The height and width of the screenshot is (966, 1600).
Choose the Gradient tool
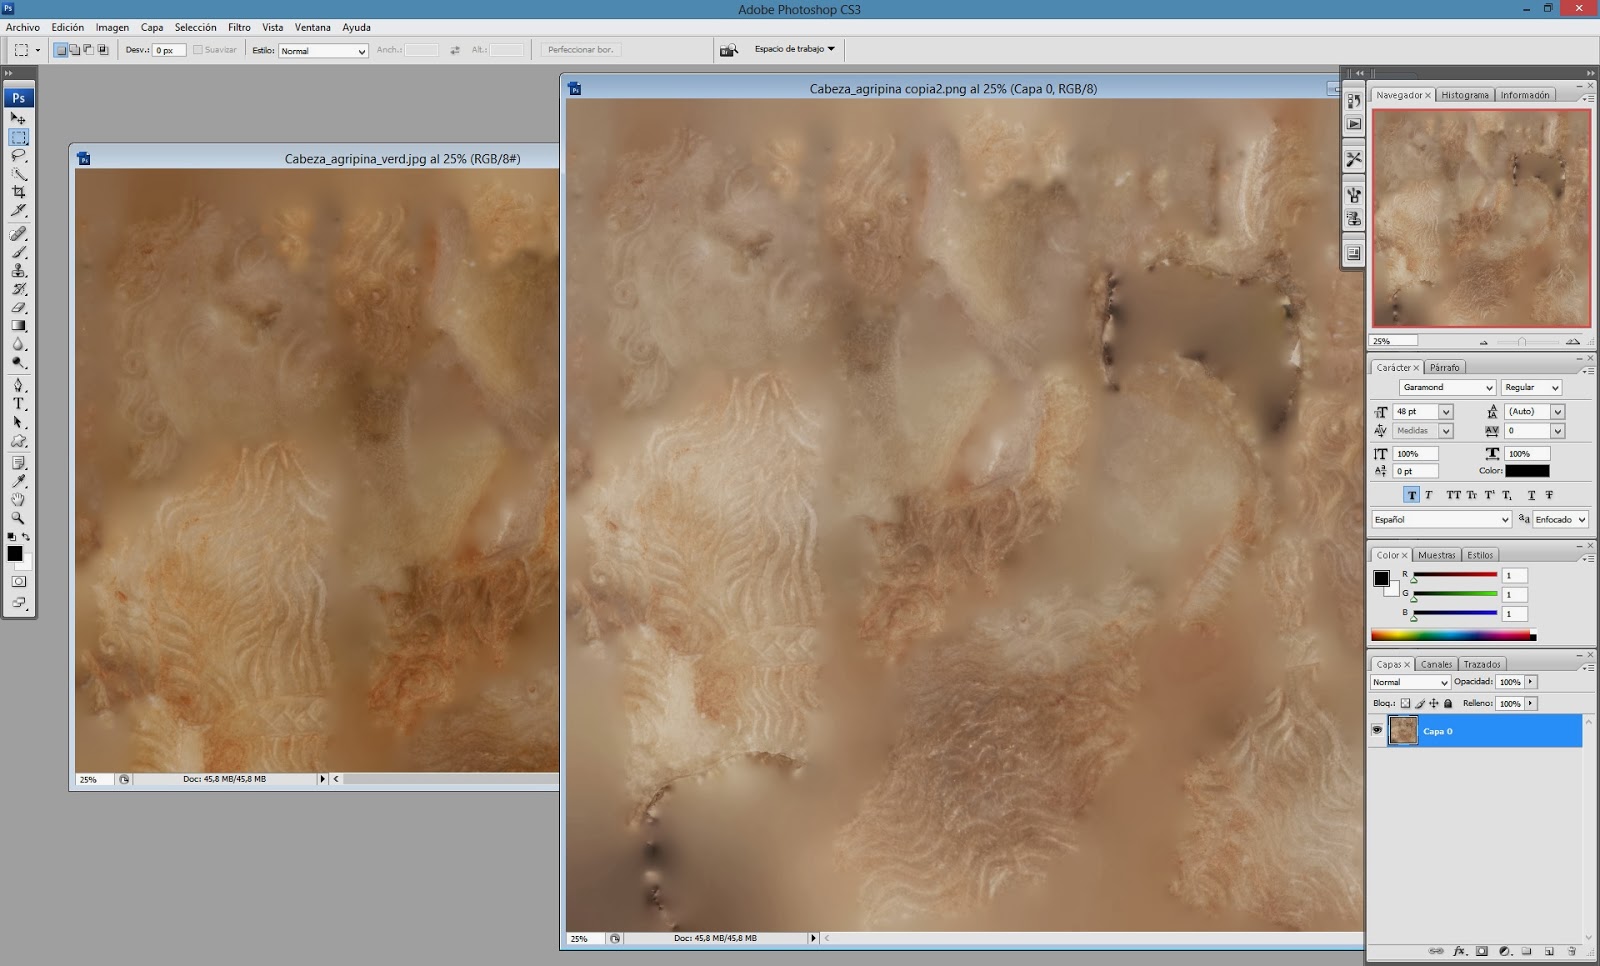18,326
